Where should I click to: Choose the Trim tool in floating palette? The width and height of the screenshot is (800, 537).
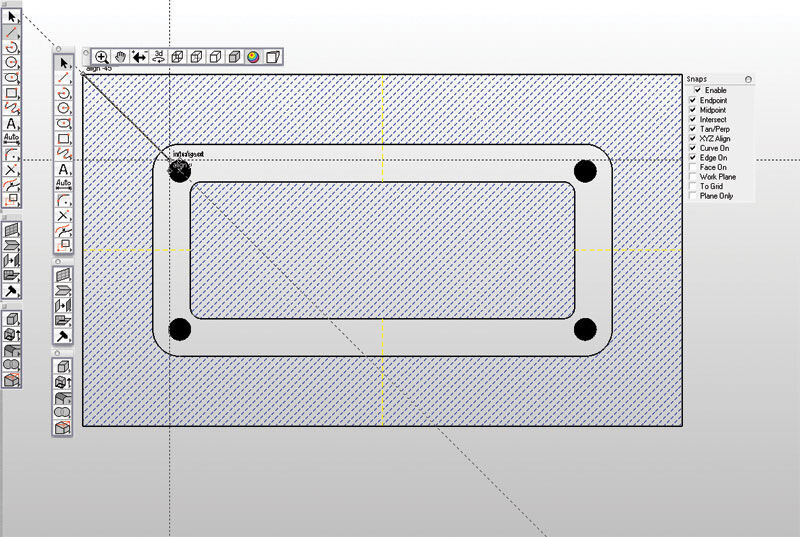click(x=63, y=215)
